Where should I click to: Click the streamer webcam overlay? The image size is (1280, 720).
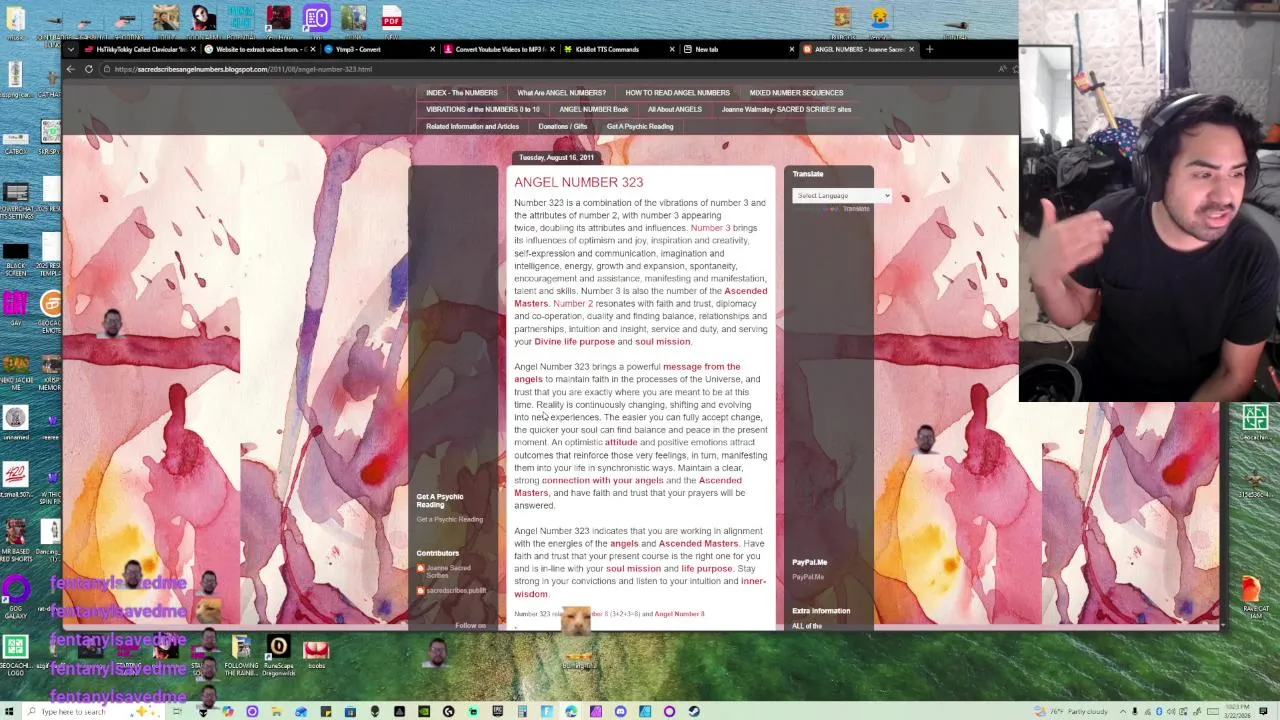pyautogui.click(x=1149, y=200)
